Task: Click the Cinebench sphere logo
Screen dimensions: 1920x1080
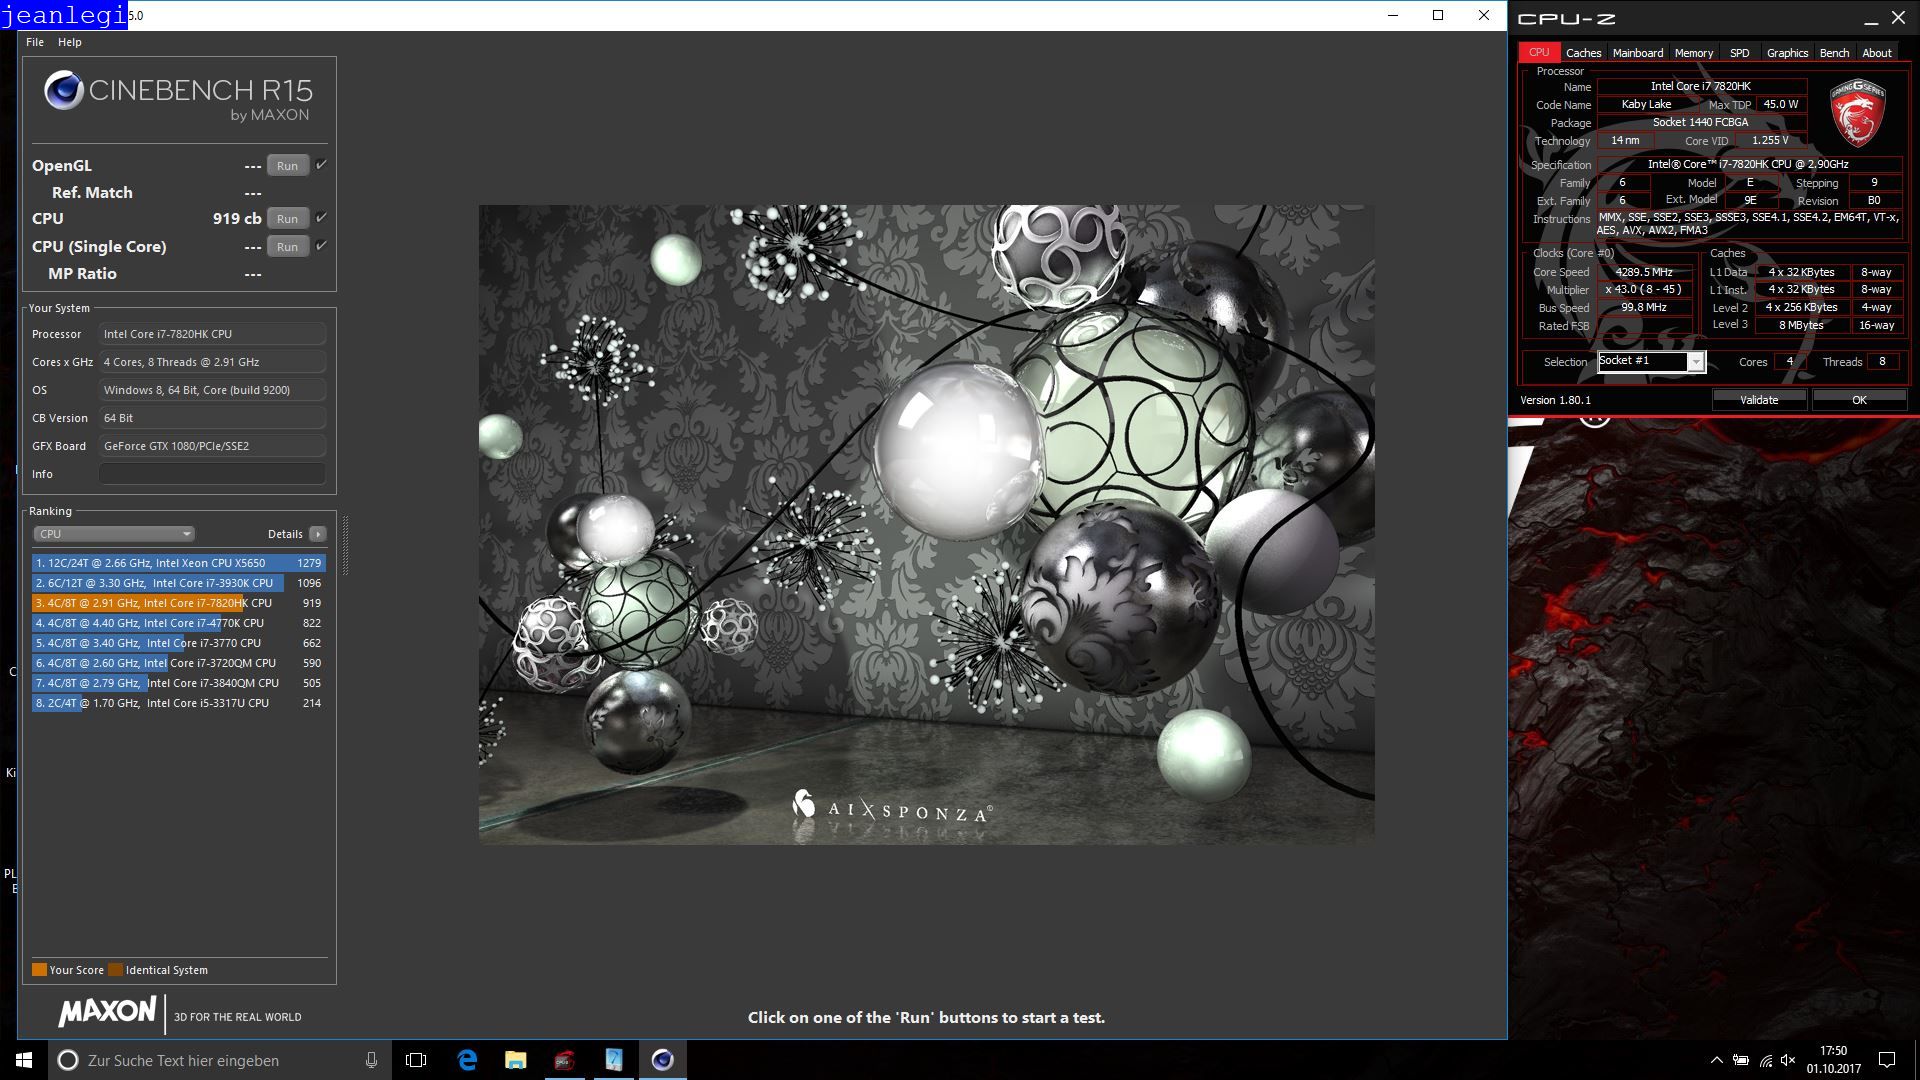Action: pos(63,91)
